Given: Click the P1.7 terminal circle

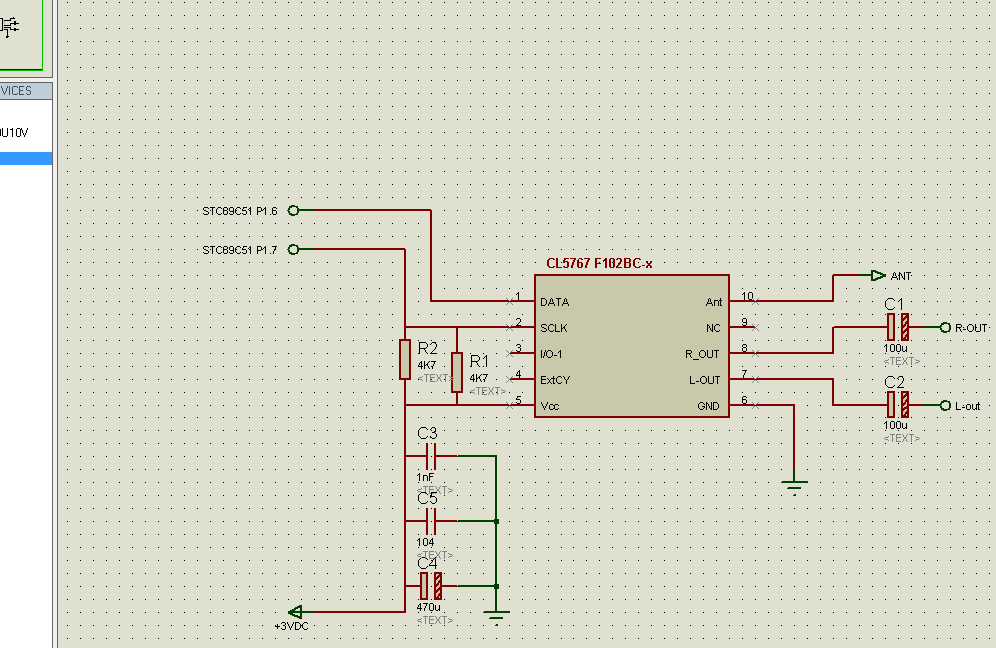Looking at the screenshot, I should pyautogui.click(x=293, y=249).
